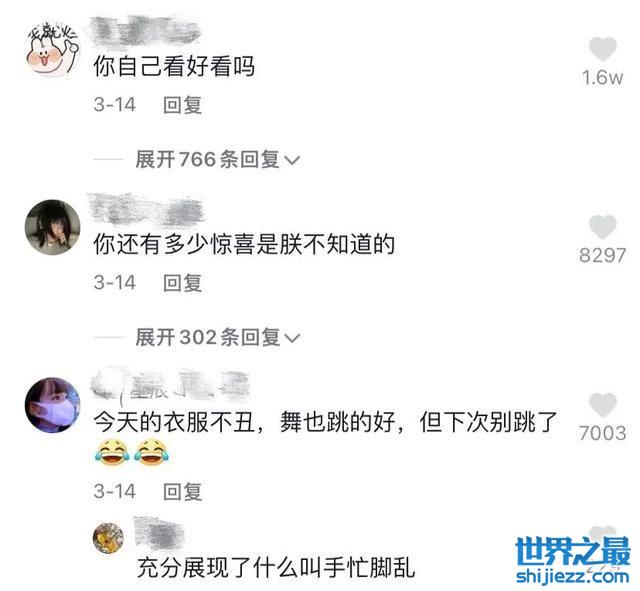
Task: Open blurred username of the masked-avatar commenter
Action: click(169, 384)
